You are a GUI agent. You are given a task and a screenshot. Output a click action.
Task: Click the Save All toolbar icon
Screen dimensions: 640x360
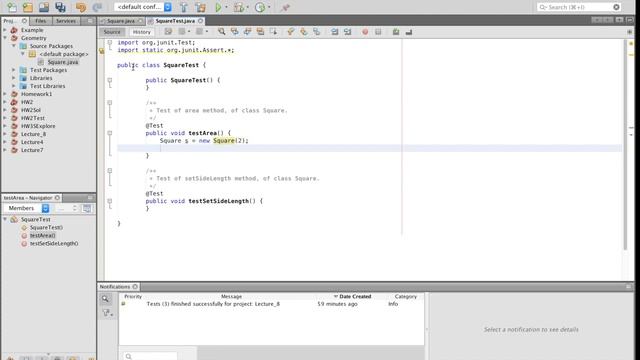[60, 7]
